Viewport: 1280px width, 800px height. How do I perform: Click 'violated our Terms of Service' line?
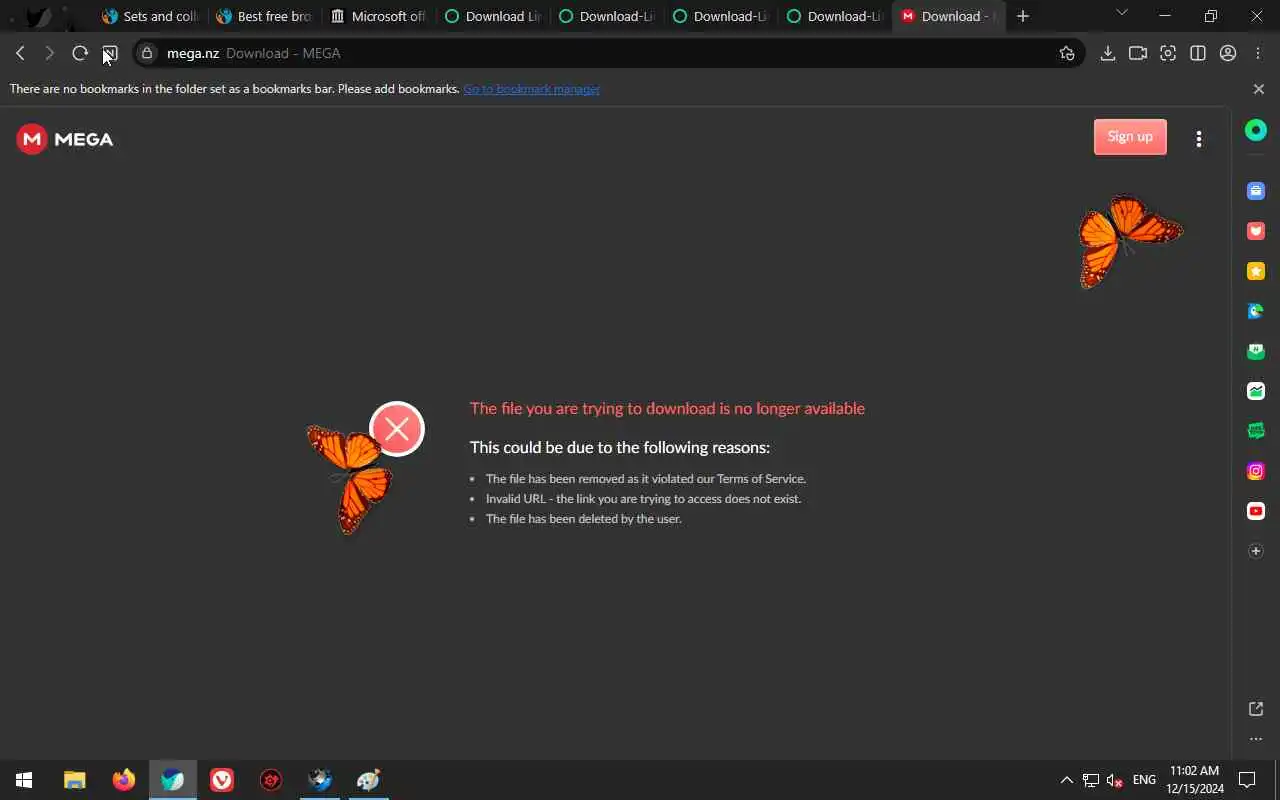646,479
